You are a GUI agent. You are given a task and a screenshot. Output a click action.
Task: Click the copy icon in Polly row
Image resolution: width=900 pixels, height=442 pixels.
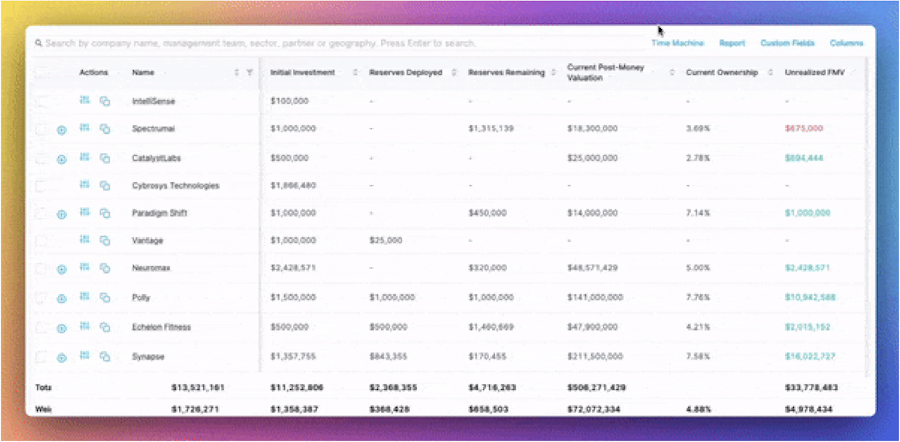pos(104,297)
